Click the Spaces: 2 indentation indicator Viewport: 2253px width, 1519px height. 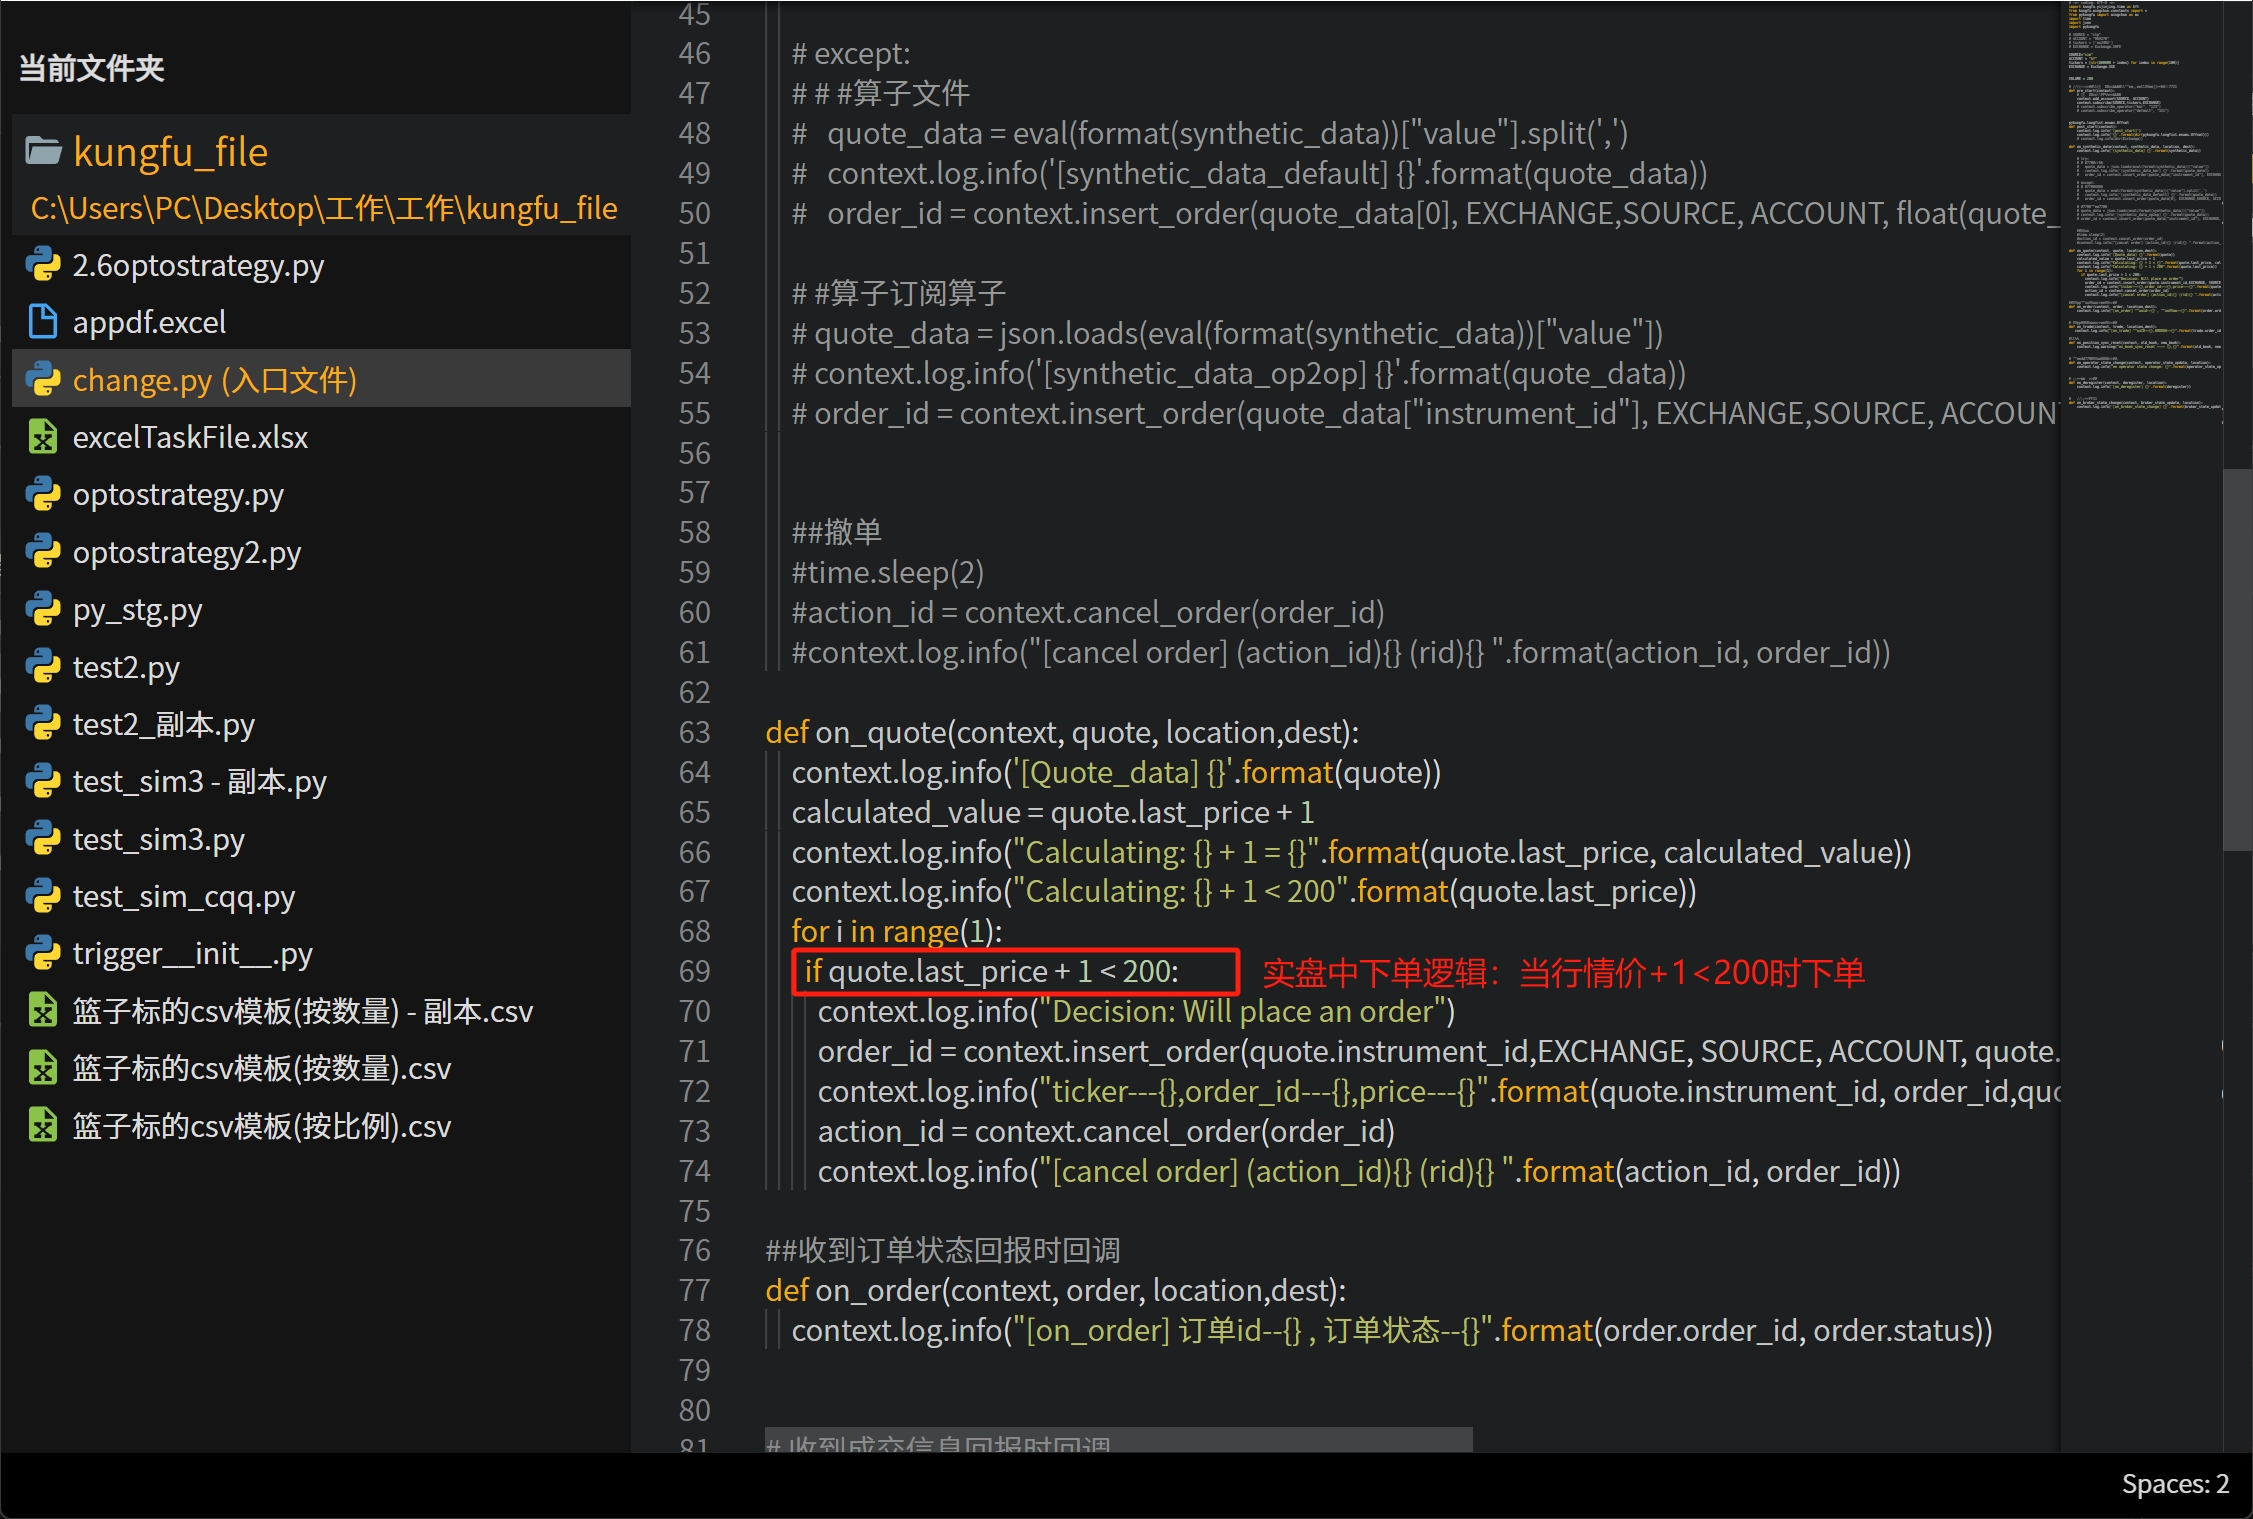click(x=2174, y=1484)
